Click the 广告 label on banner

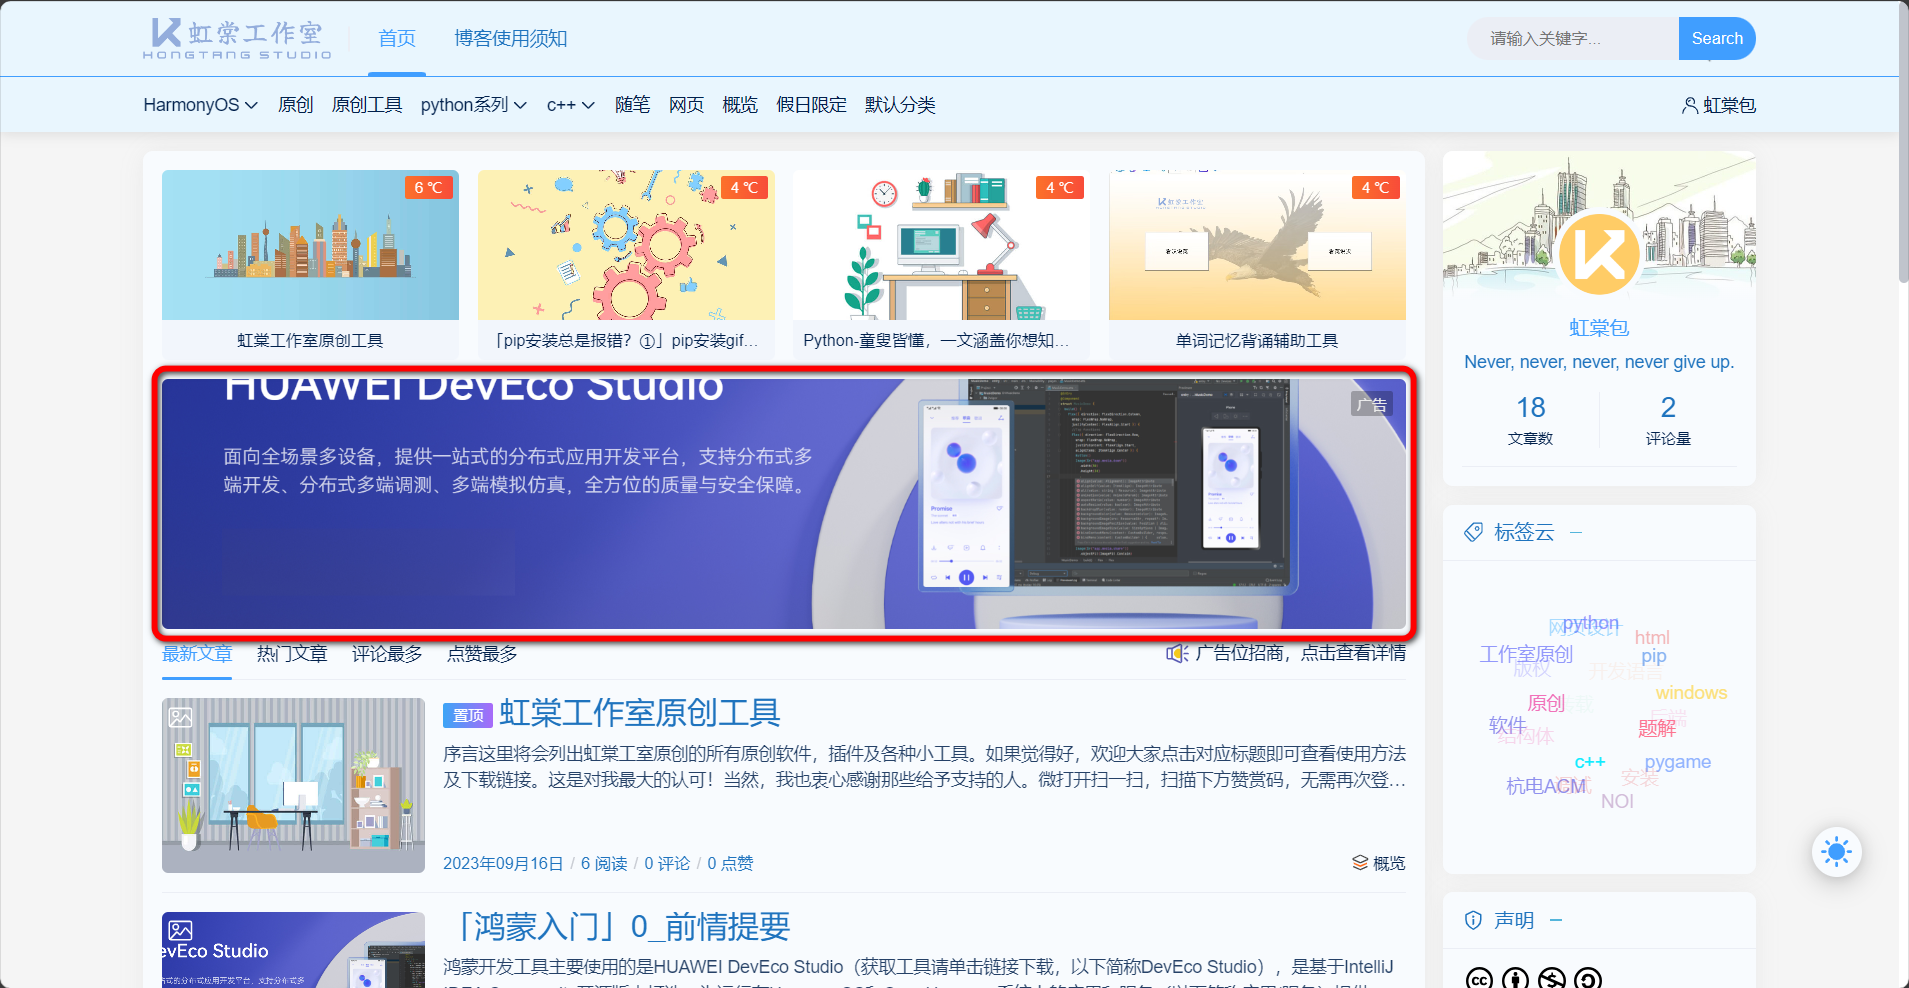pyautogui.click(x=1372, y=404)
